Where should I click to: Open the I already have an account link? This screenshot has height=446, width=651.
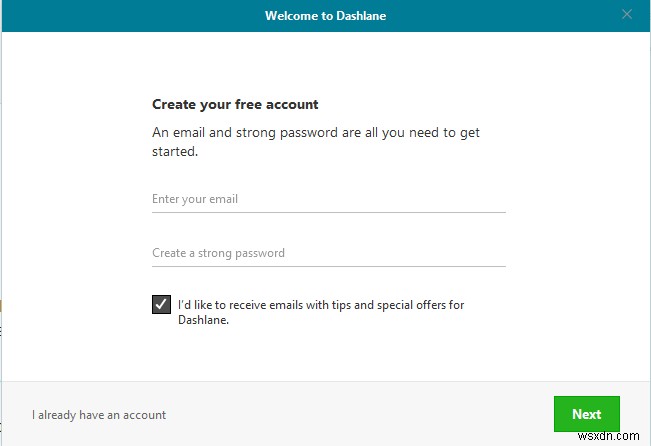[99, 414]
